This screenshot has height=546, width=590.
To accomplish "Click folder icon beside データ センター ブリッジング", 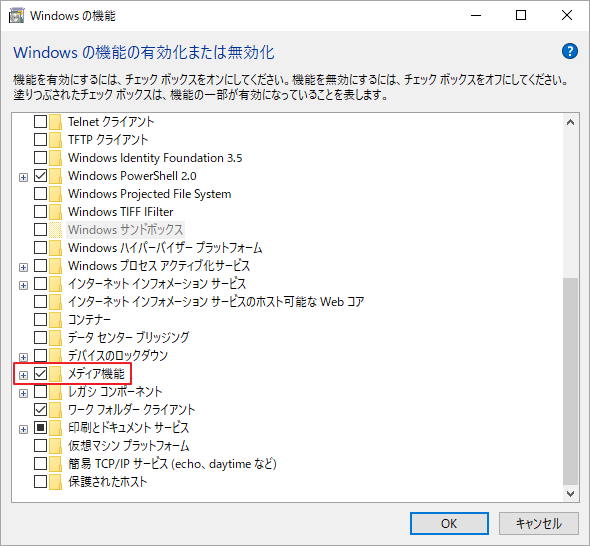I will pos(56,338).
